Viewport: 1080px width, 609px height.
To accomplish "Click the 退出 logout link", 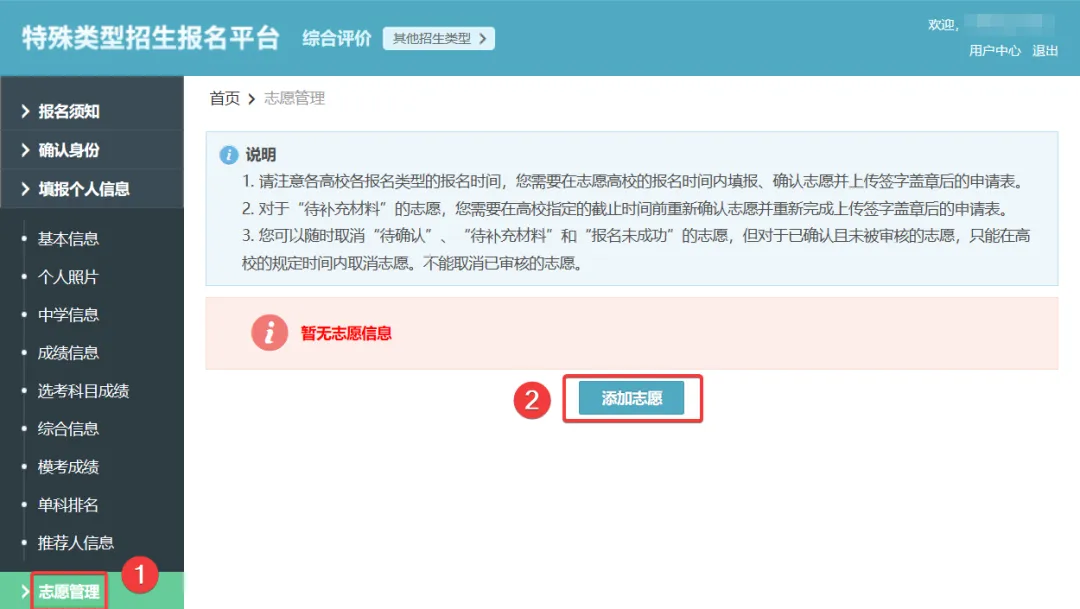I will pyautogui.click(x=1045, y=51).
